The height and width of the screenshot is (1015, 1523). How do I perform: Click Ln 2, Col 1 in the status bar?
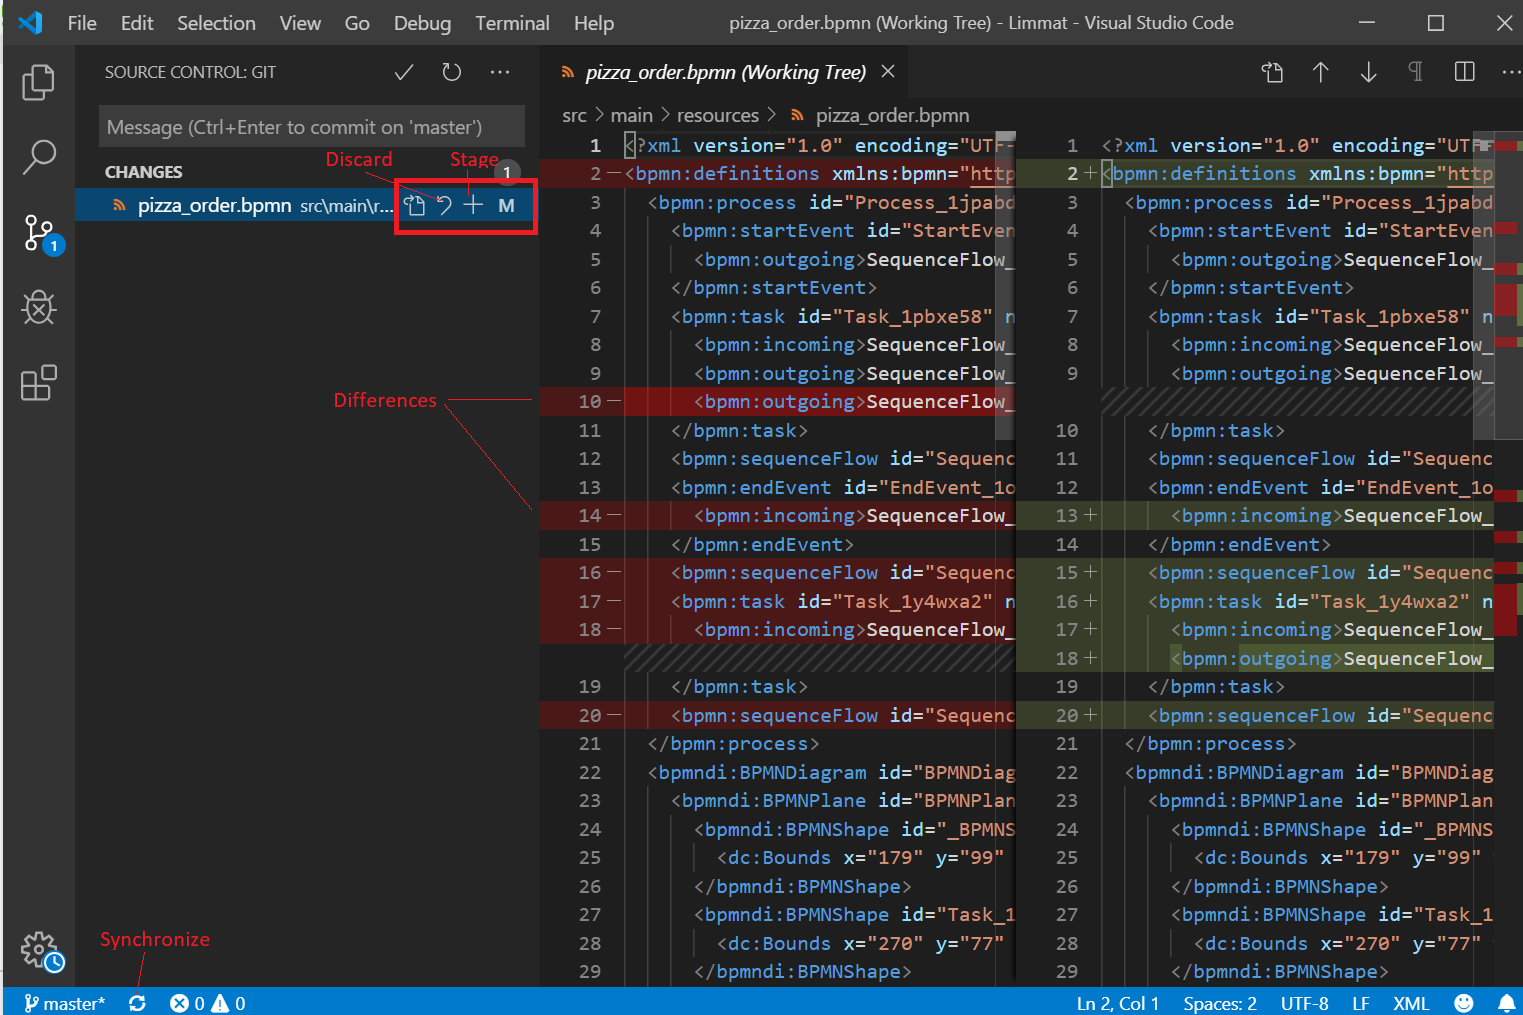tap(1118, 1002)
